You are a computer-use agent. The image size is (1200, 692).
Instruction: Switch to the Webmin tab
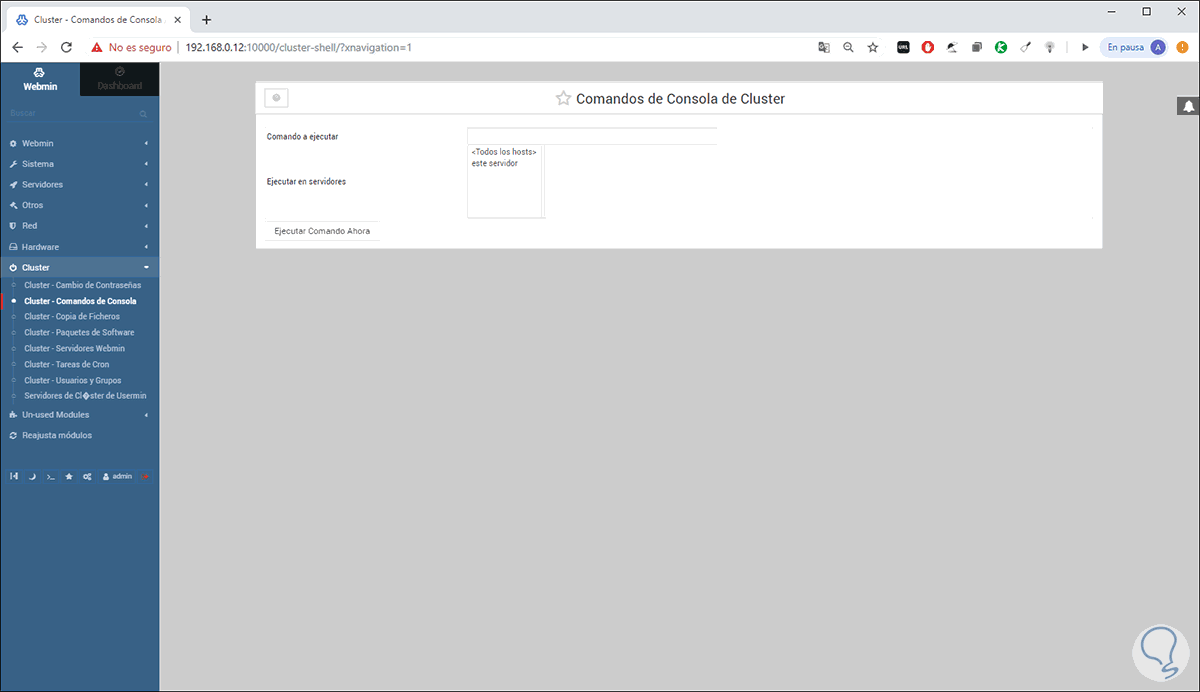tap(40, 79)
